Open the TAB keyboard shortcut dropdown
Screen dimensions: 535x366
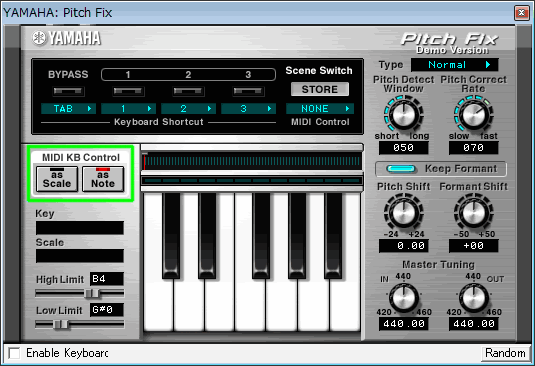(68, 108)
